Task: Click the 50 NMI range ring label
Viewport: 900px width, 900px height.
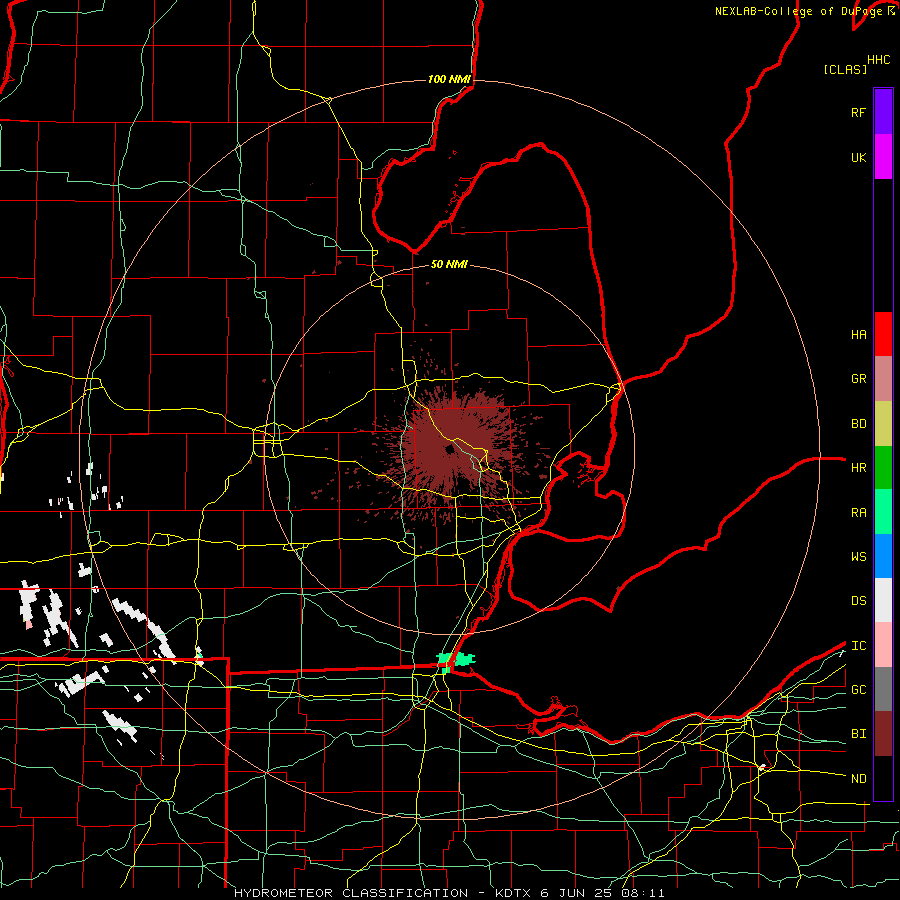Action: (449, 264)
